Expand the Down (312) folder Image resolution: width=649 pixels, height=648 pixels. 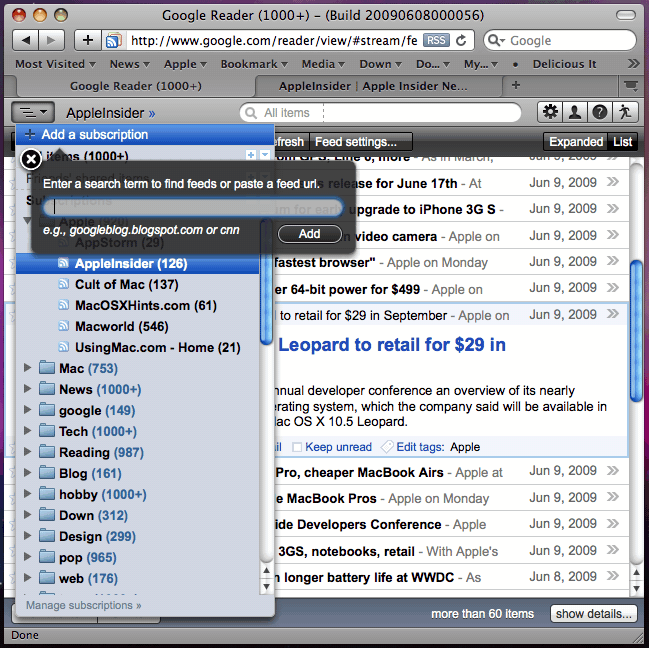click(x=27, y=515)
